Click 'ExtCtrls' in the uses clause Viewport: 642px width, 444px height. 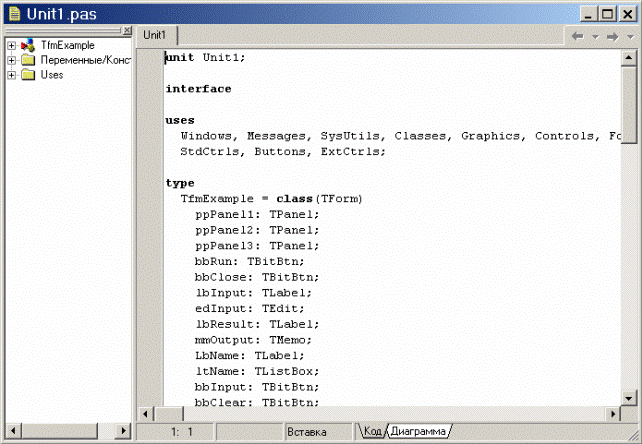tap(350, 152)
